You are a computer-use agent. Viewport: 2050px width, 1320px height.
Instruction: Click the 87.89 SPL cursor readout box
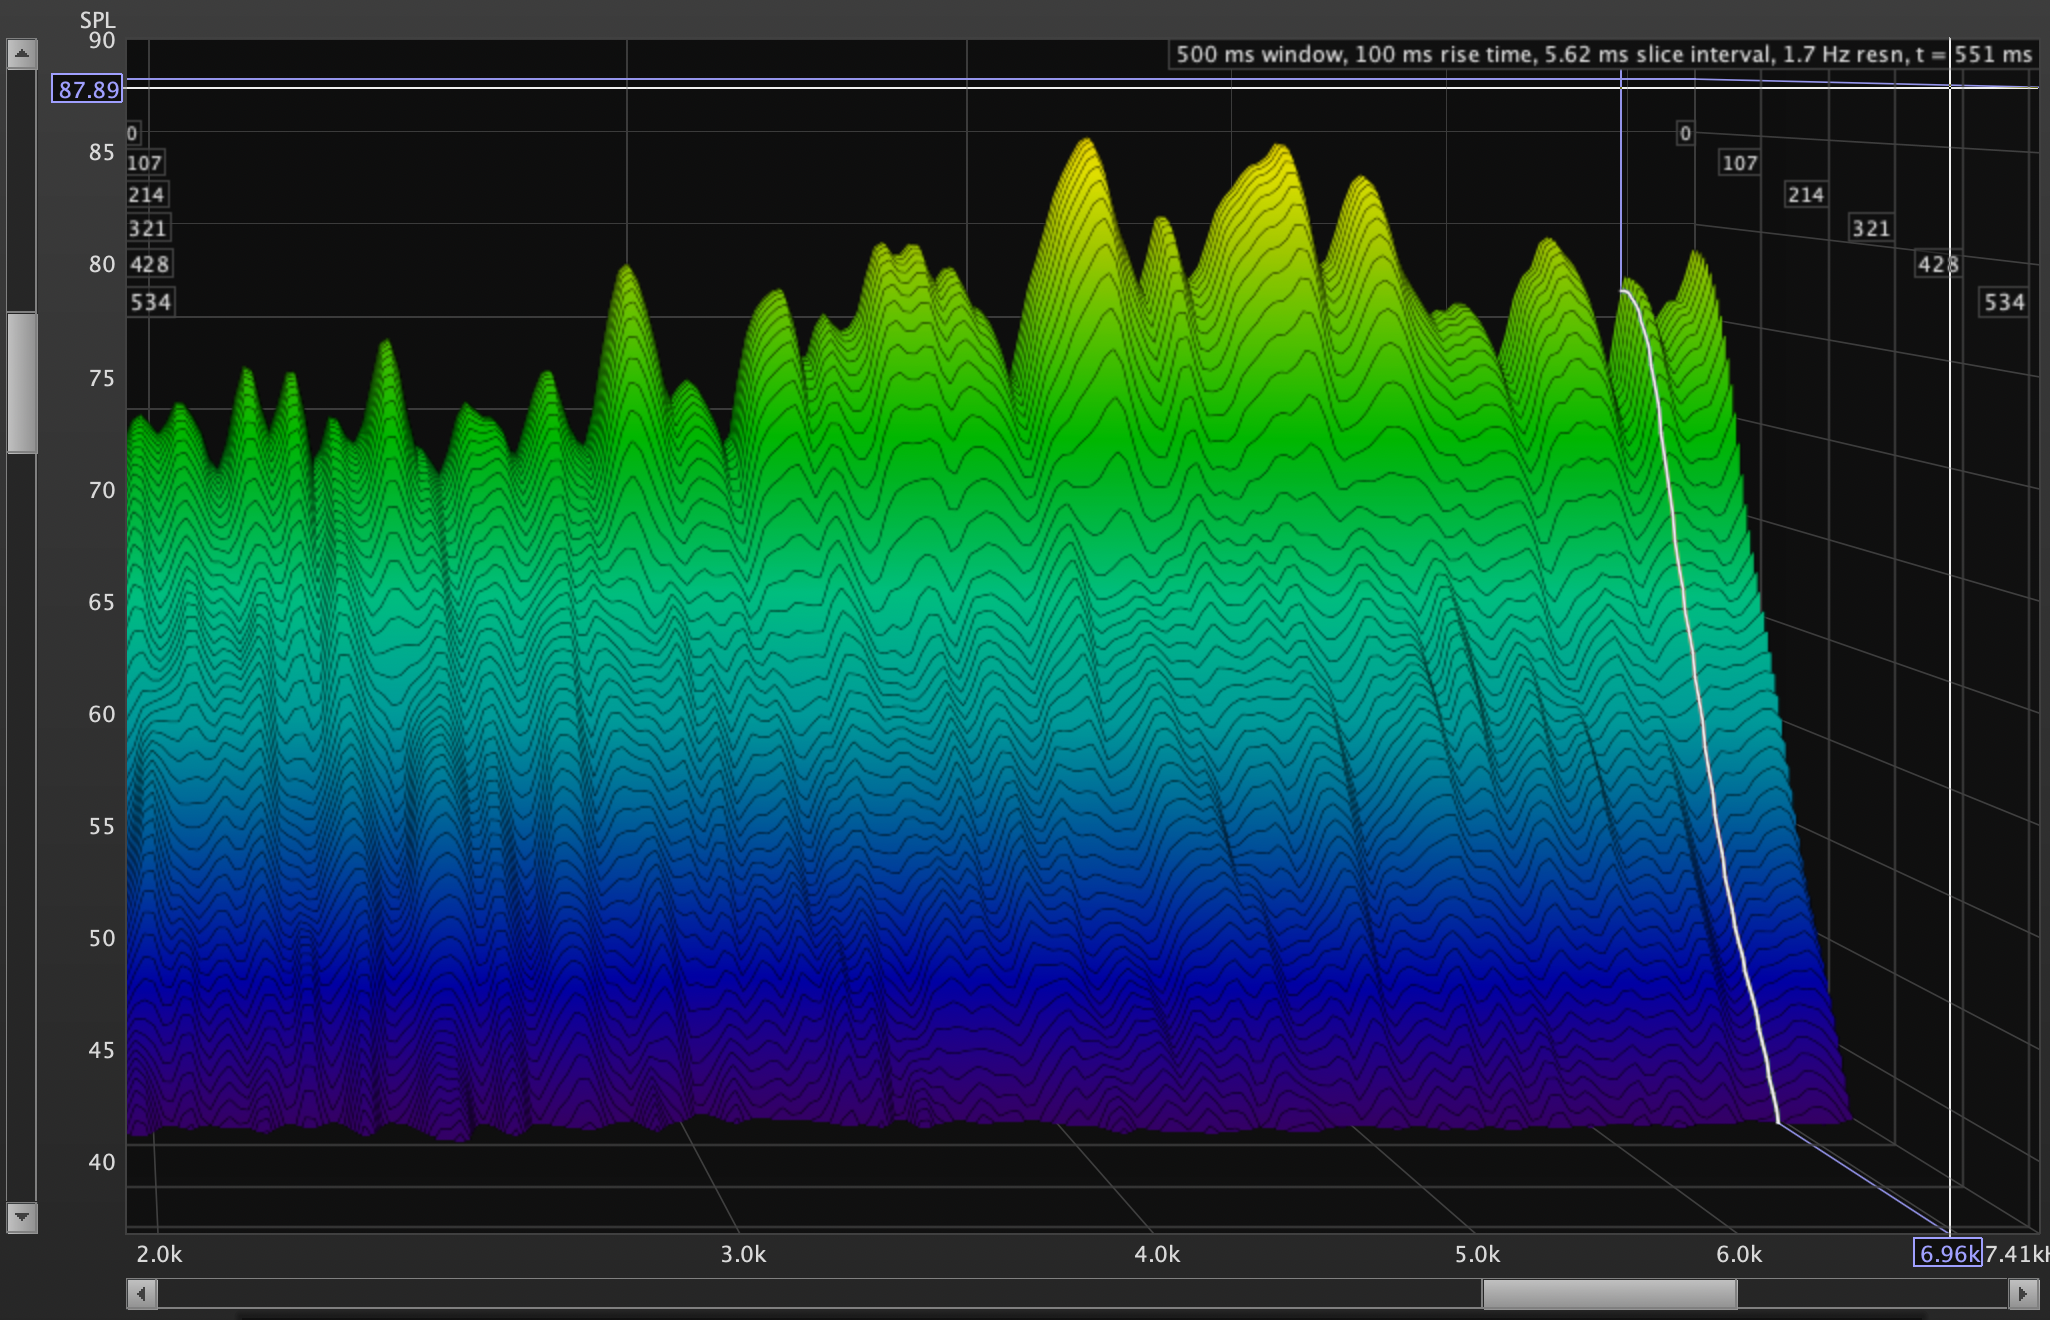tap(88, 89)
